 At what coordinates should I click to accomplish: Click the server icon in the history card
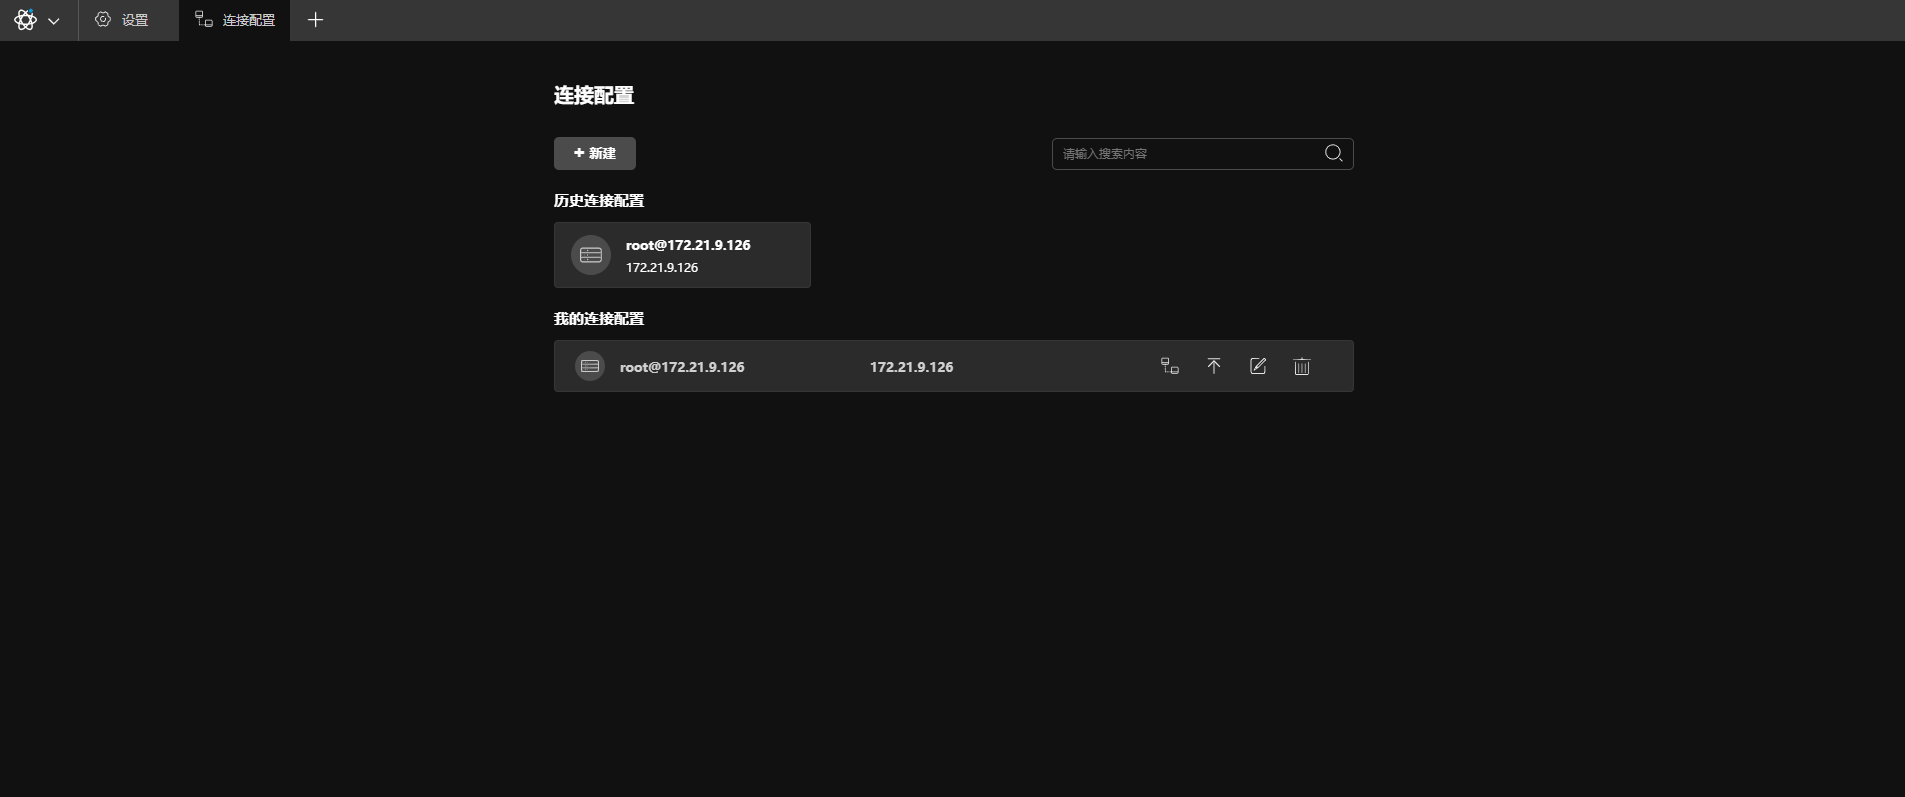591,255
